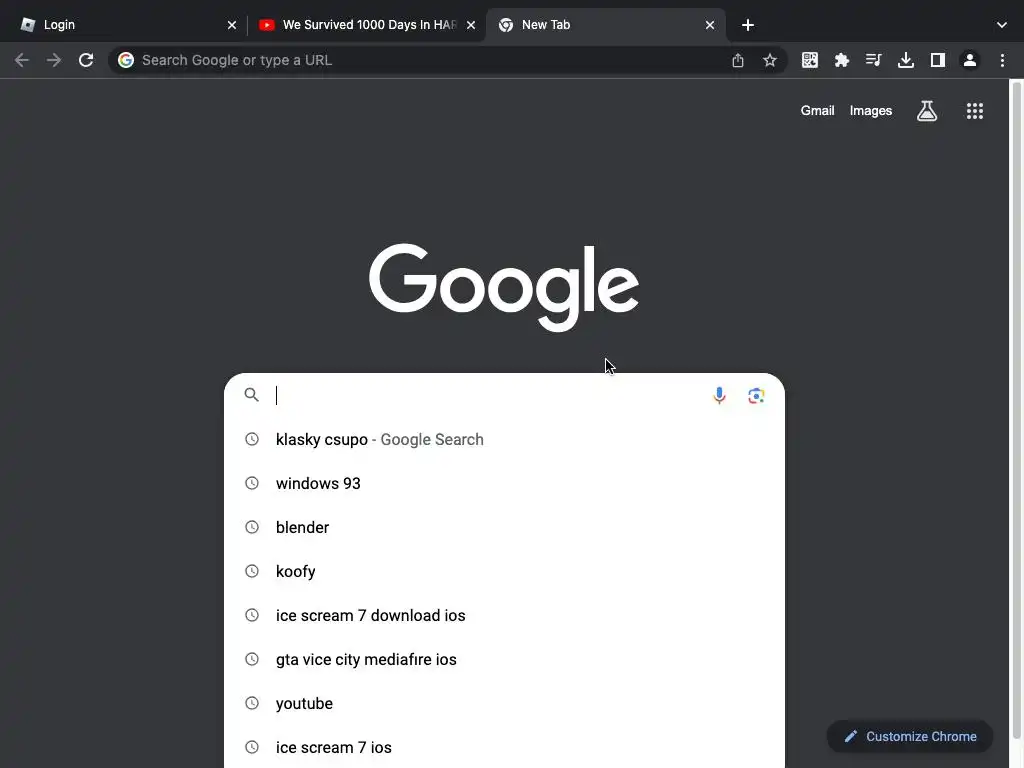Reload the current page

coord(86,60)
